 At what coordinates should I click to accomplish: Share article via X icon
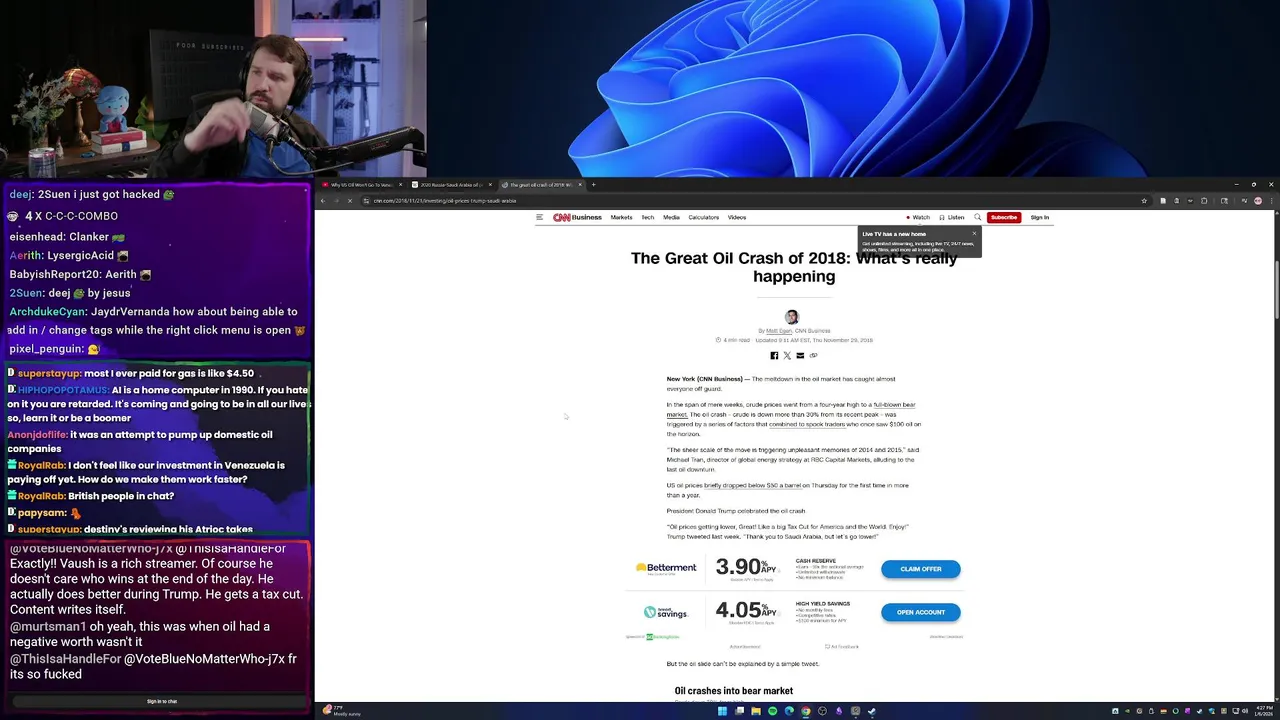tap(787, 356)
